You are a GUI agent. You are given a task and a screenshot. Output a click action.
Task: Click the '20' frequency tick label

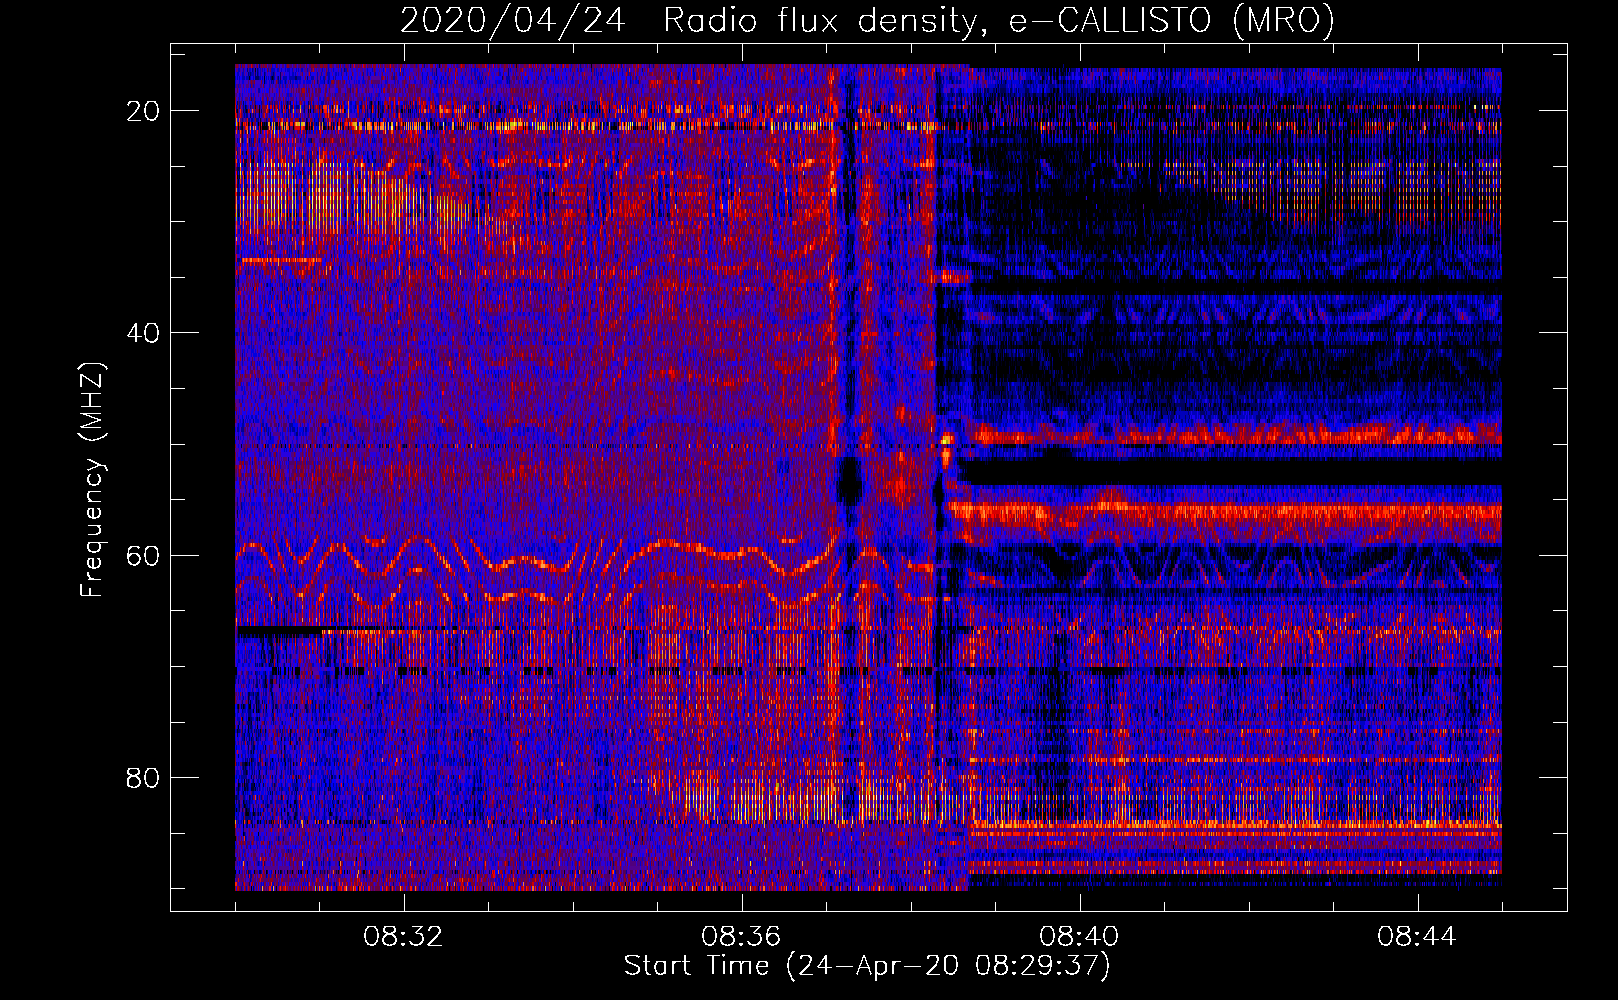(144, 111)
